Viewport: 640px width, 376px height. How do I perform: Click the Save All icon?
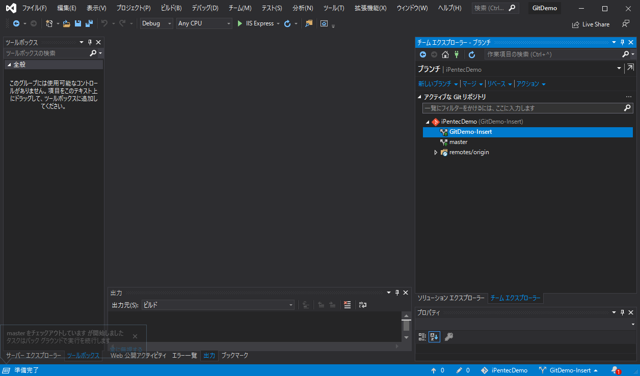click(89, 24)
